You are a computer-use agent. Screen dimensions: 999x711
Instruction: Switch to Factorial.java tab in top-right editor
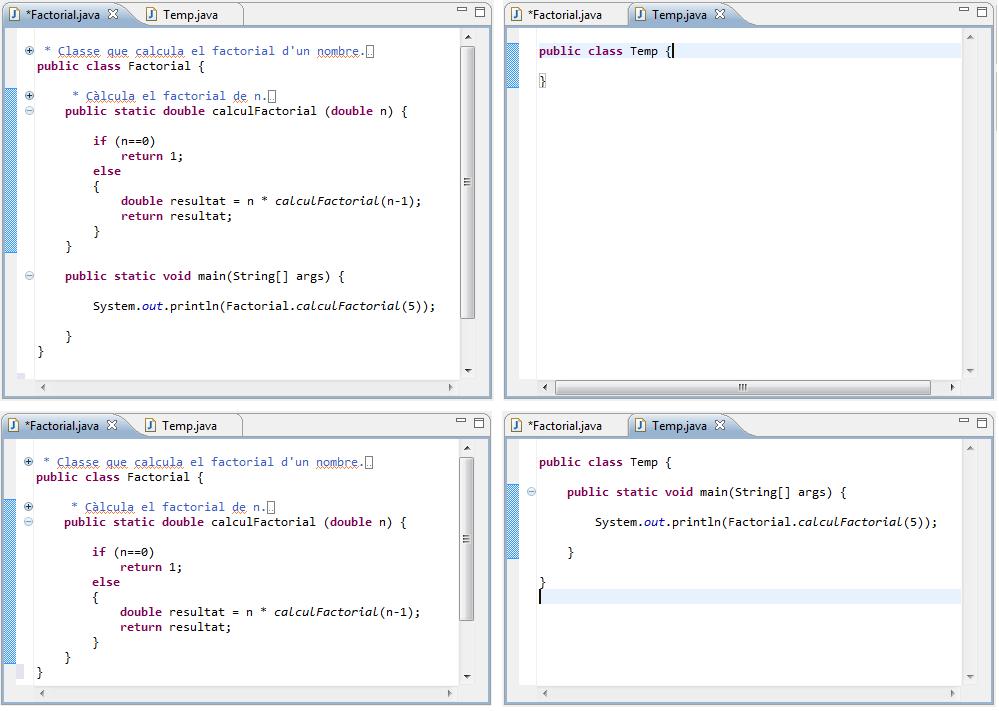click(x=564, y=15)
